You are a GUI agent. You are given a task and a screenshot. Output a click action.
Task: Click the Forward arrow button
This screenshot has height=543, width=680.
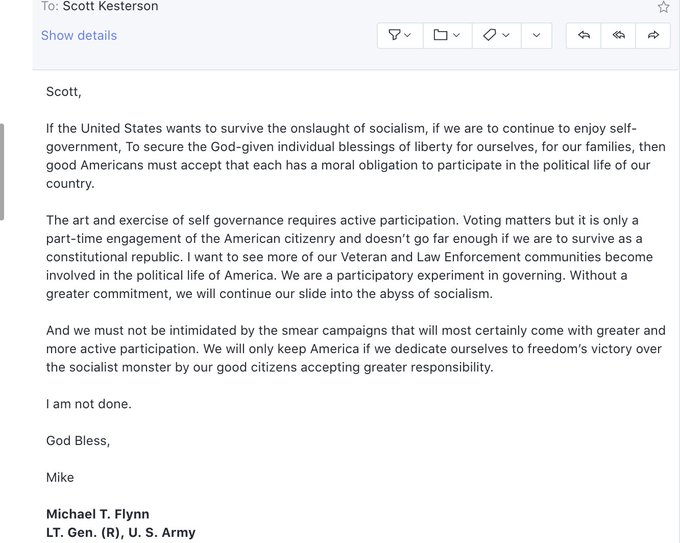pyautogui.click(x=653, y=35)
